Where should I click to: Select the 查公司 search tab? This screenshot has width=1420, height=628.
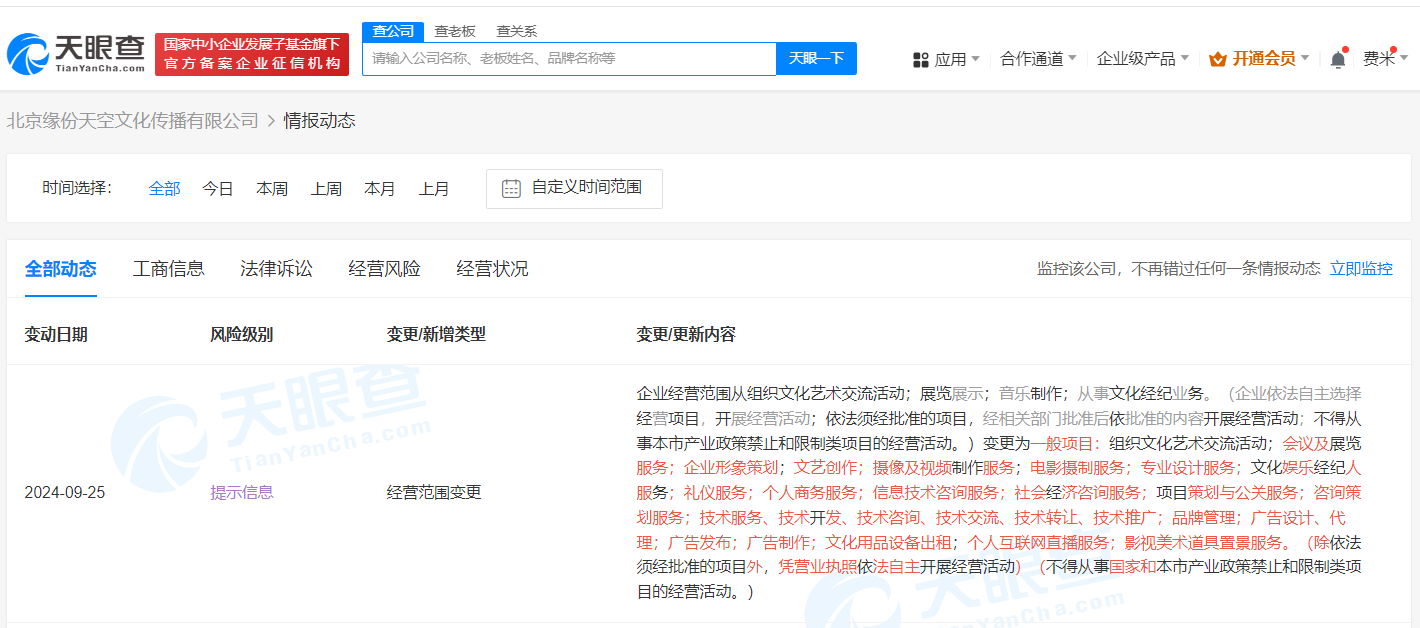coord(393,31)
